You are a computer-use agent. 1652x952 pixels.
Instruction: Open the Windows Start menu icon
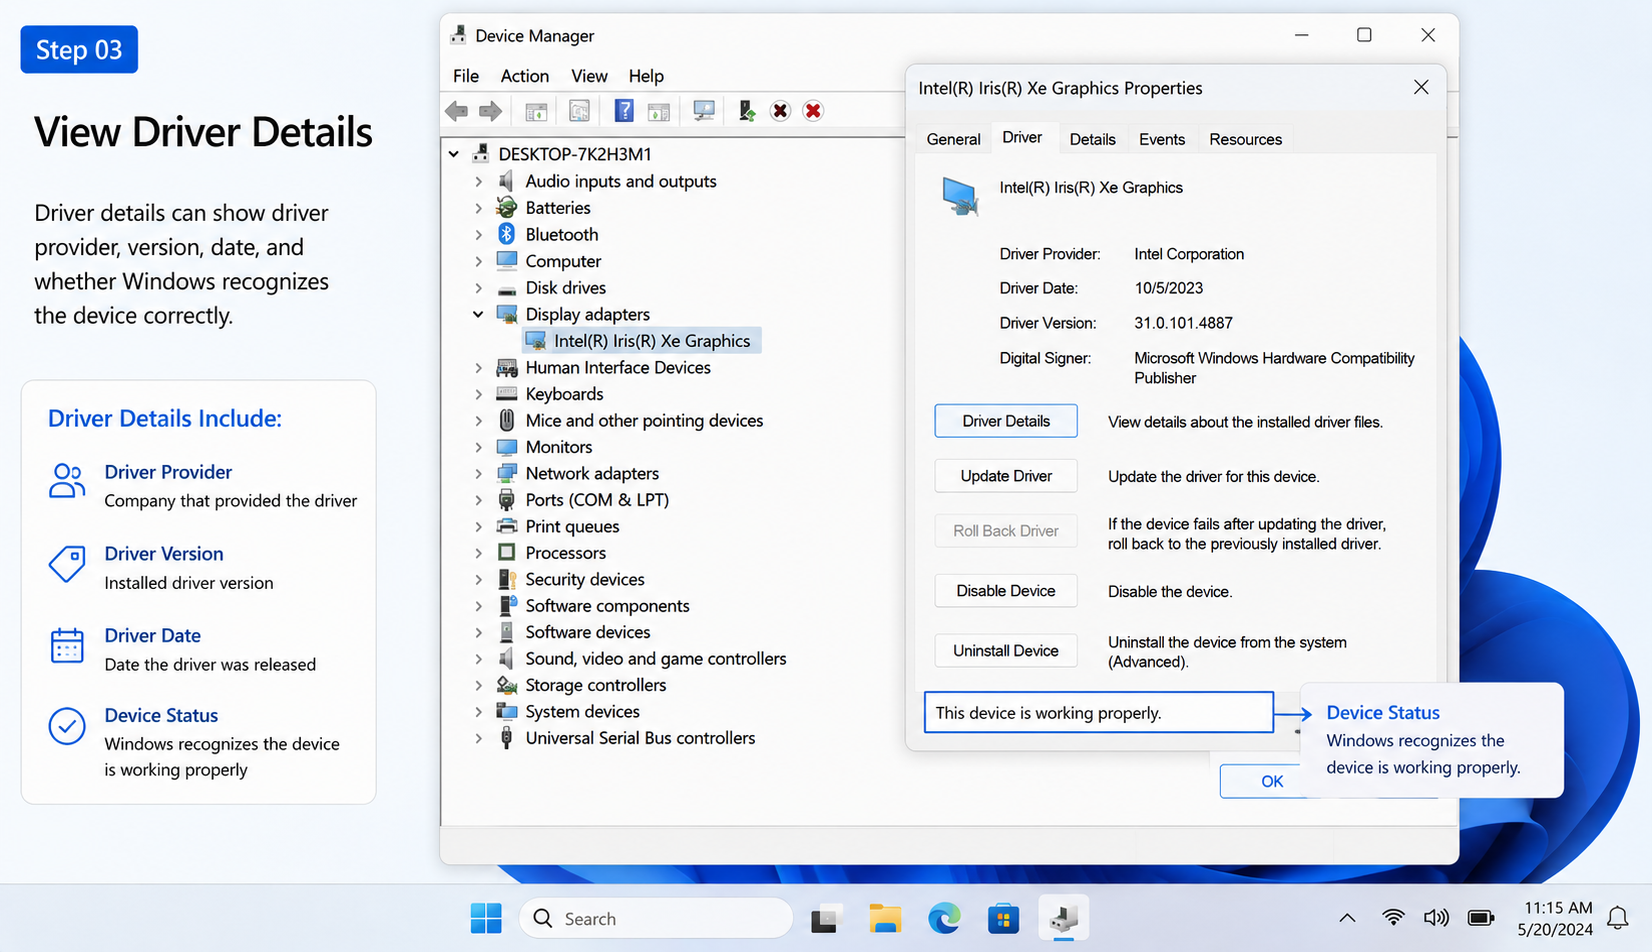(x=486, y=918)
